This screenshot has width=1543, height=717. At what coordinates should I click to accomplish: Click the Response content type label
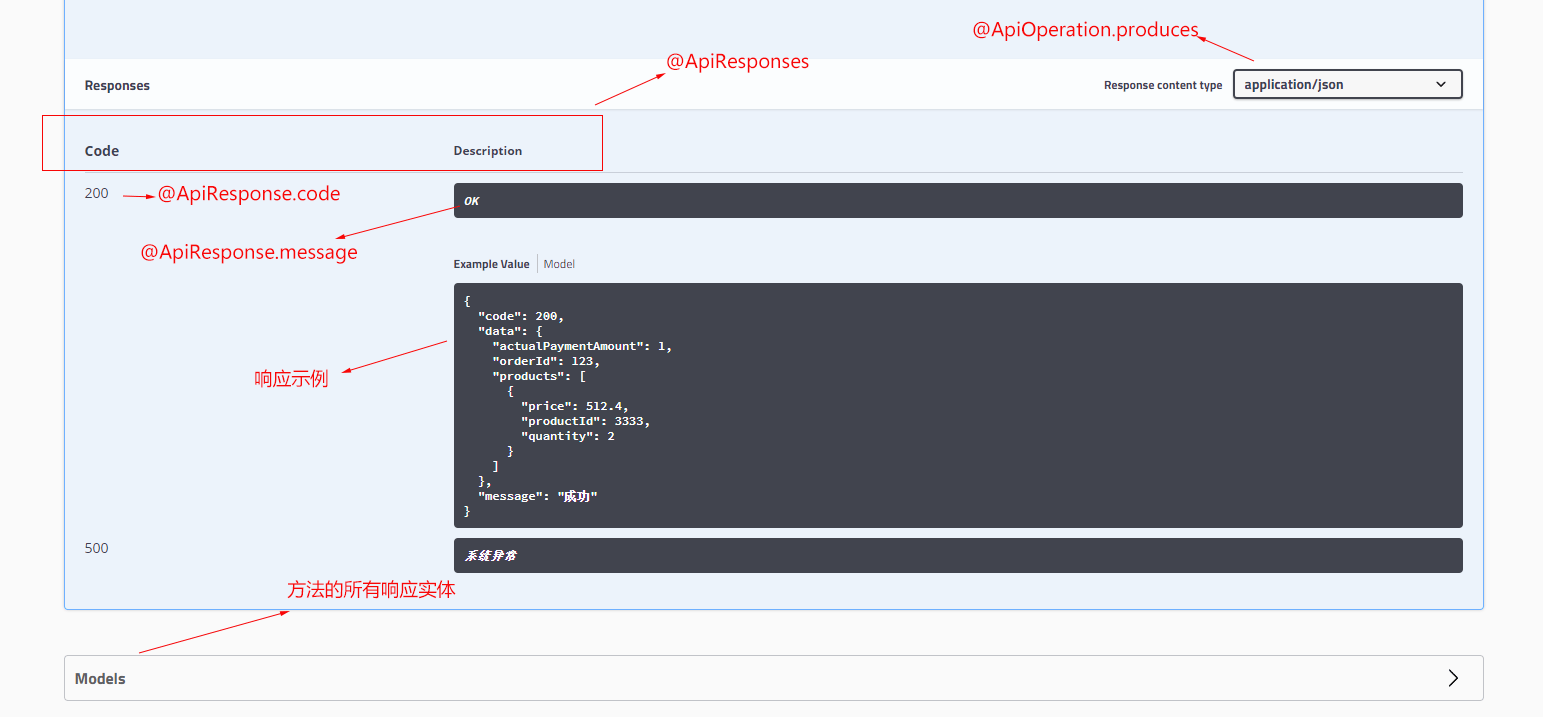1163,85
